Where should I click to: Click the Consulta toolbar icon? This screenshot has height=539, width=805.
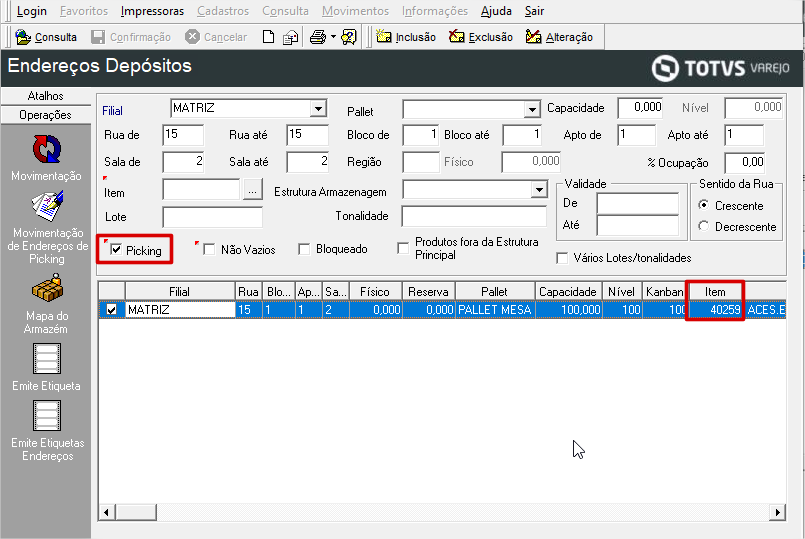[x=23, y=37]
